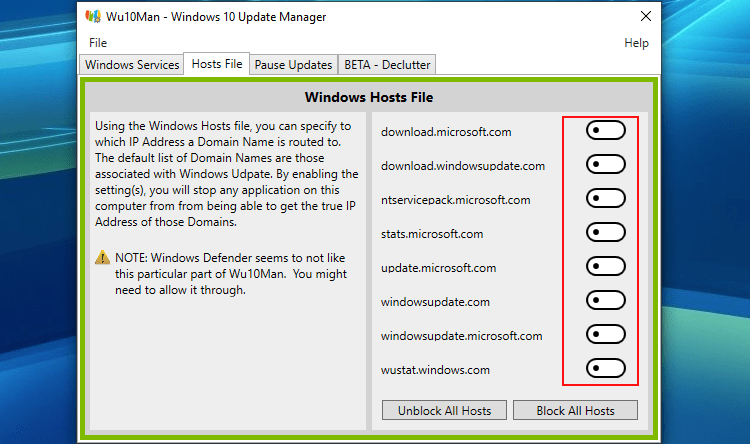Viewport: 750px width, 444px height.
Task: Click the download.windowsupdate.com domain label
Action: tap(463, 166)
